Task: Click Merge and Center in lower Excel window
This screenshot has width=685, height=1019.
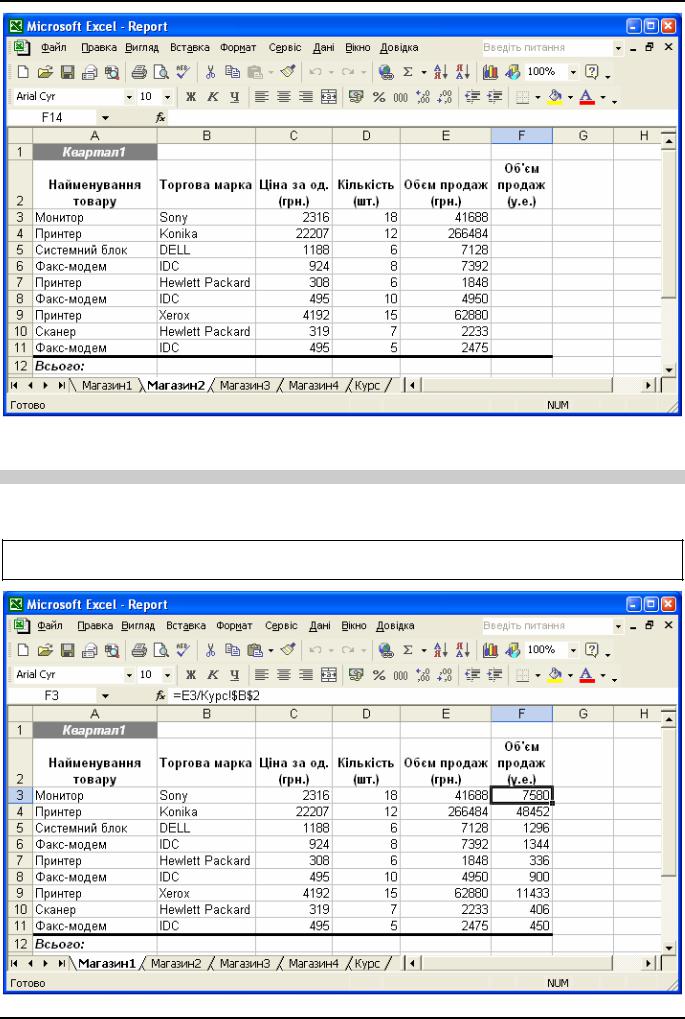Action: pyautogui.click(x=329, y=675)
